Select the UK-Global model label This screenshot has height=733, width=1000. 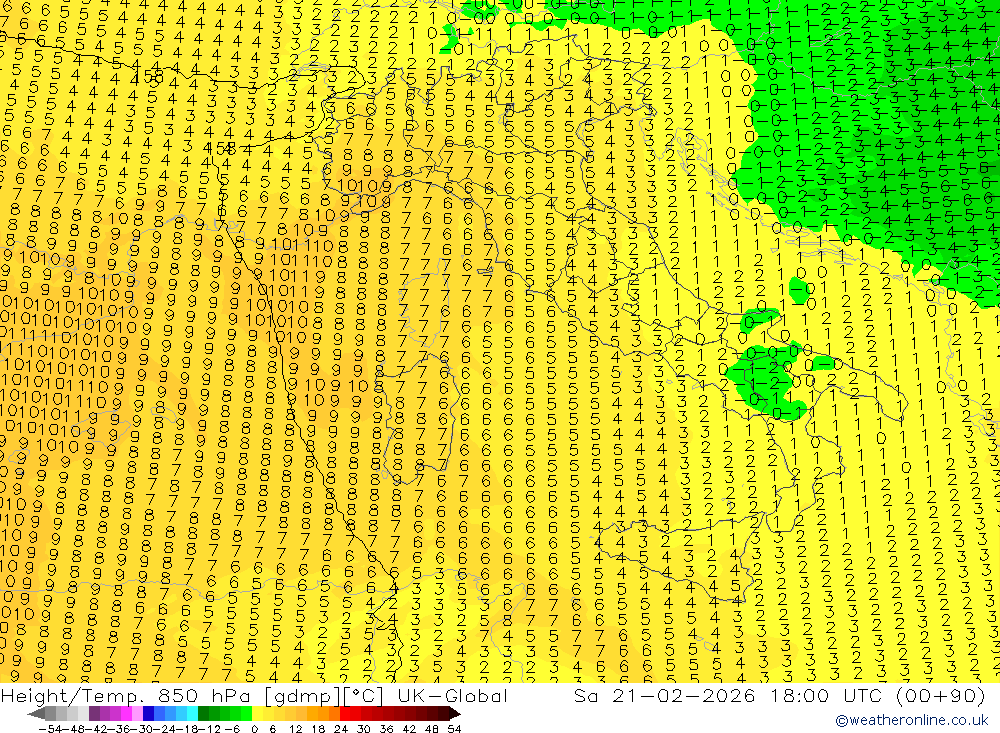coord(452,695)
